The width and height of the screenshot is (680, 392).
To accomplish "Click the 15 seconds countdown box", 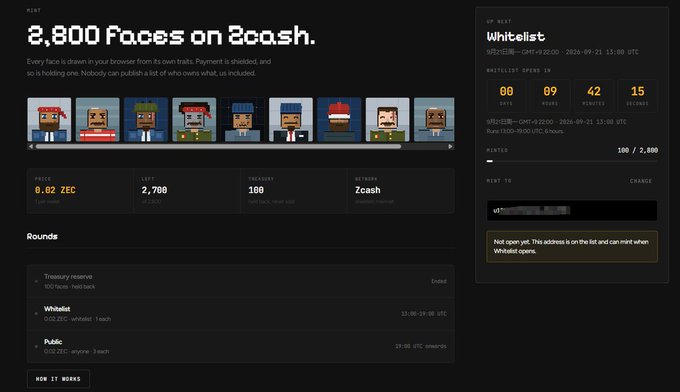I will tap(638, 96).
